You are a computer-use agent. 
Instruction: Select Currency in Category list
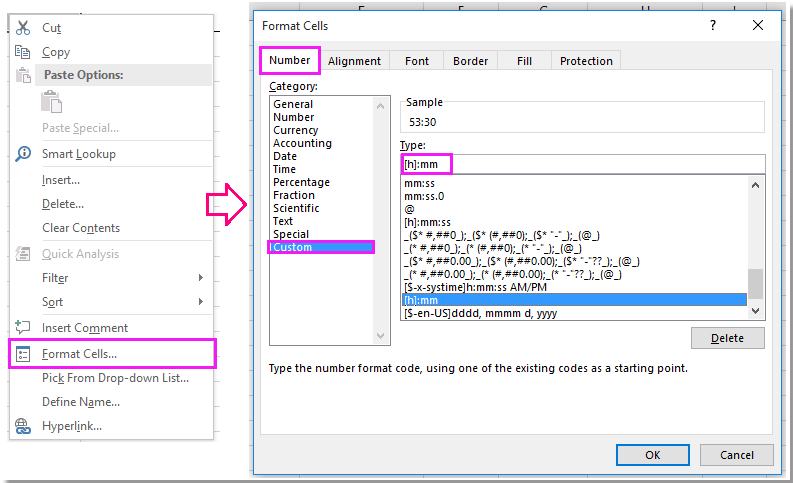296,130
